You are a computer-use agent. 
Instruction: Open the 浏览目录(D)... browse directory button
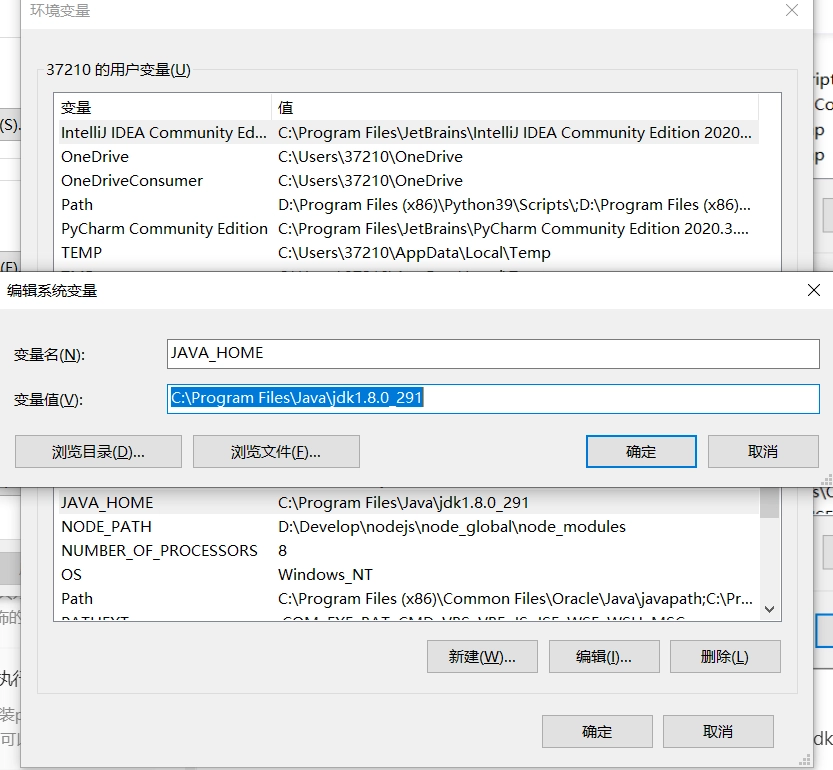(98, 452)
